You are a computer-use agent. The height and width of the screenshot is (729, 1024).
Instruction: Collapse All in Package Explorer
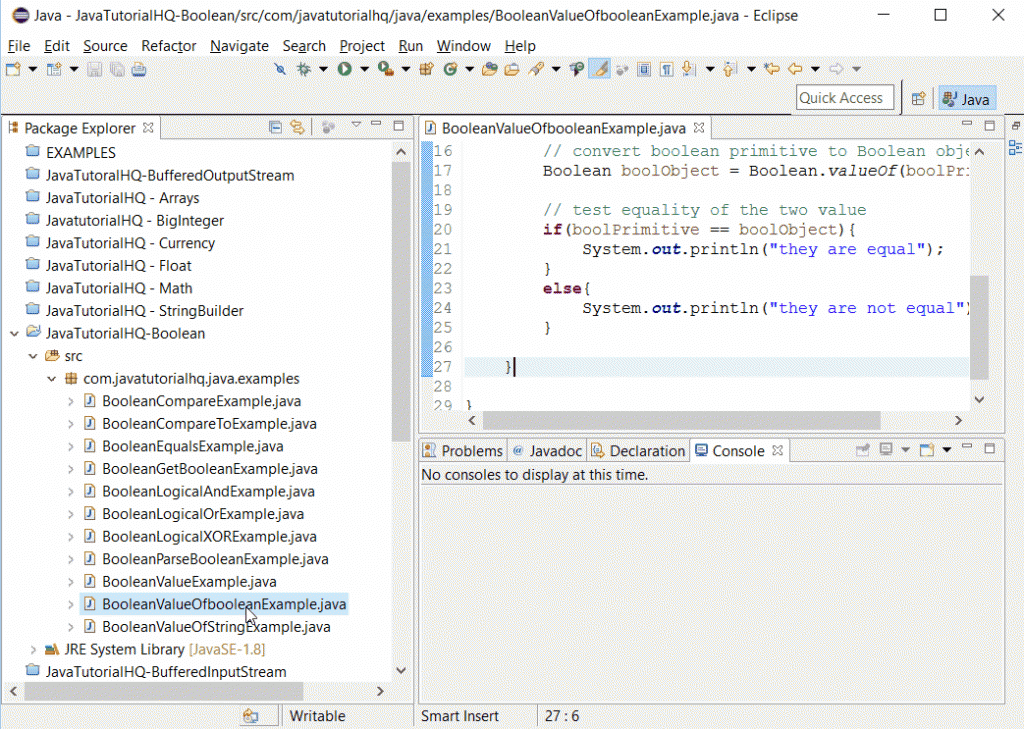[x=276, y=128]
